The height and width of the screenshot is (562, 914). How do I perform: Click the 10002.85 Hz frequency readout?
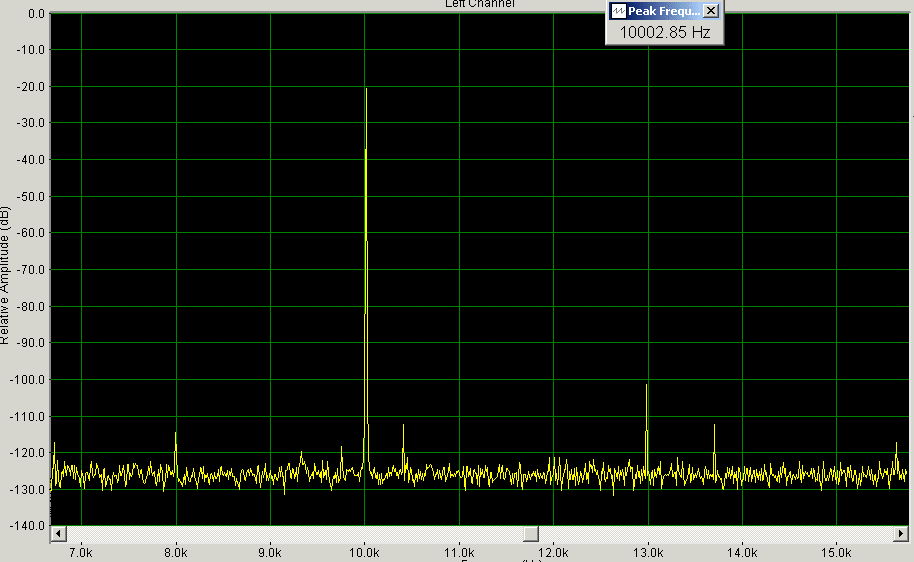tap(665, 32)
